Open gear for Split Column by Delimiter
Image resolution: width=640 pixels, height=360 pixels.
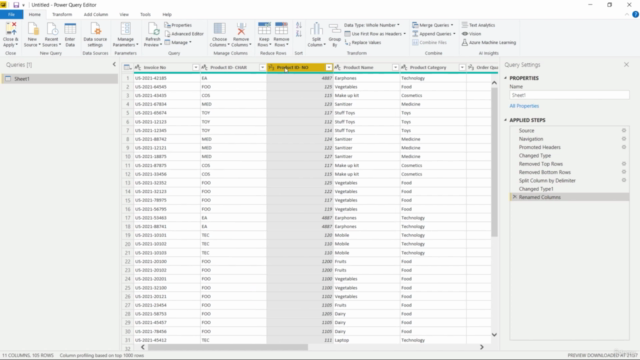(624, 180)
